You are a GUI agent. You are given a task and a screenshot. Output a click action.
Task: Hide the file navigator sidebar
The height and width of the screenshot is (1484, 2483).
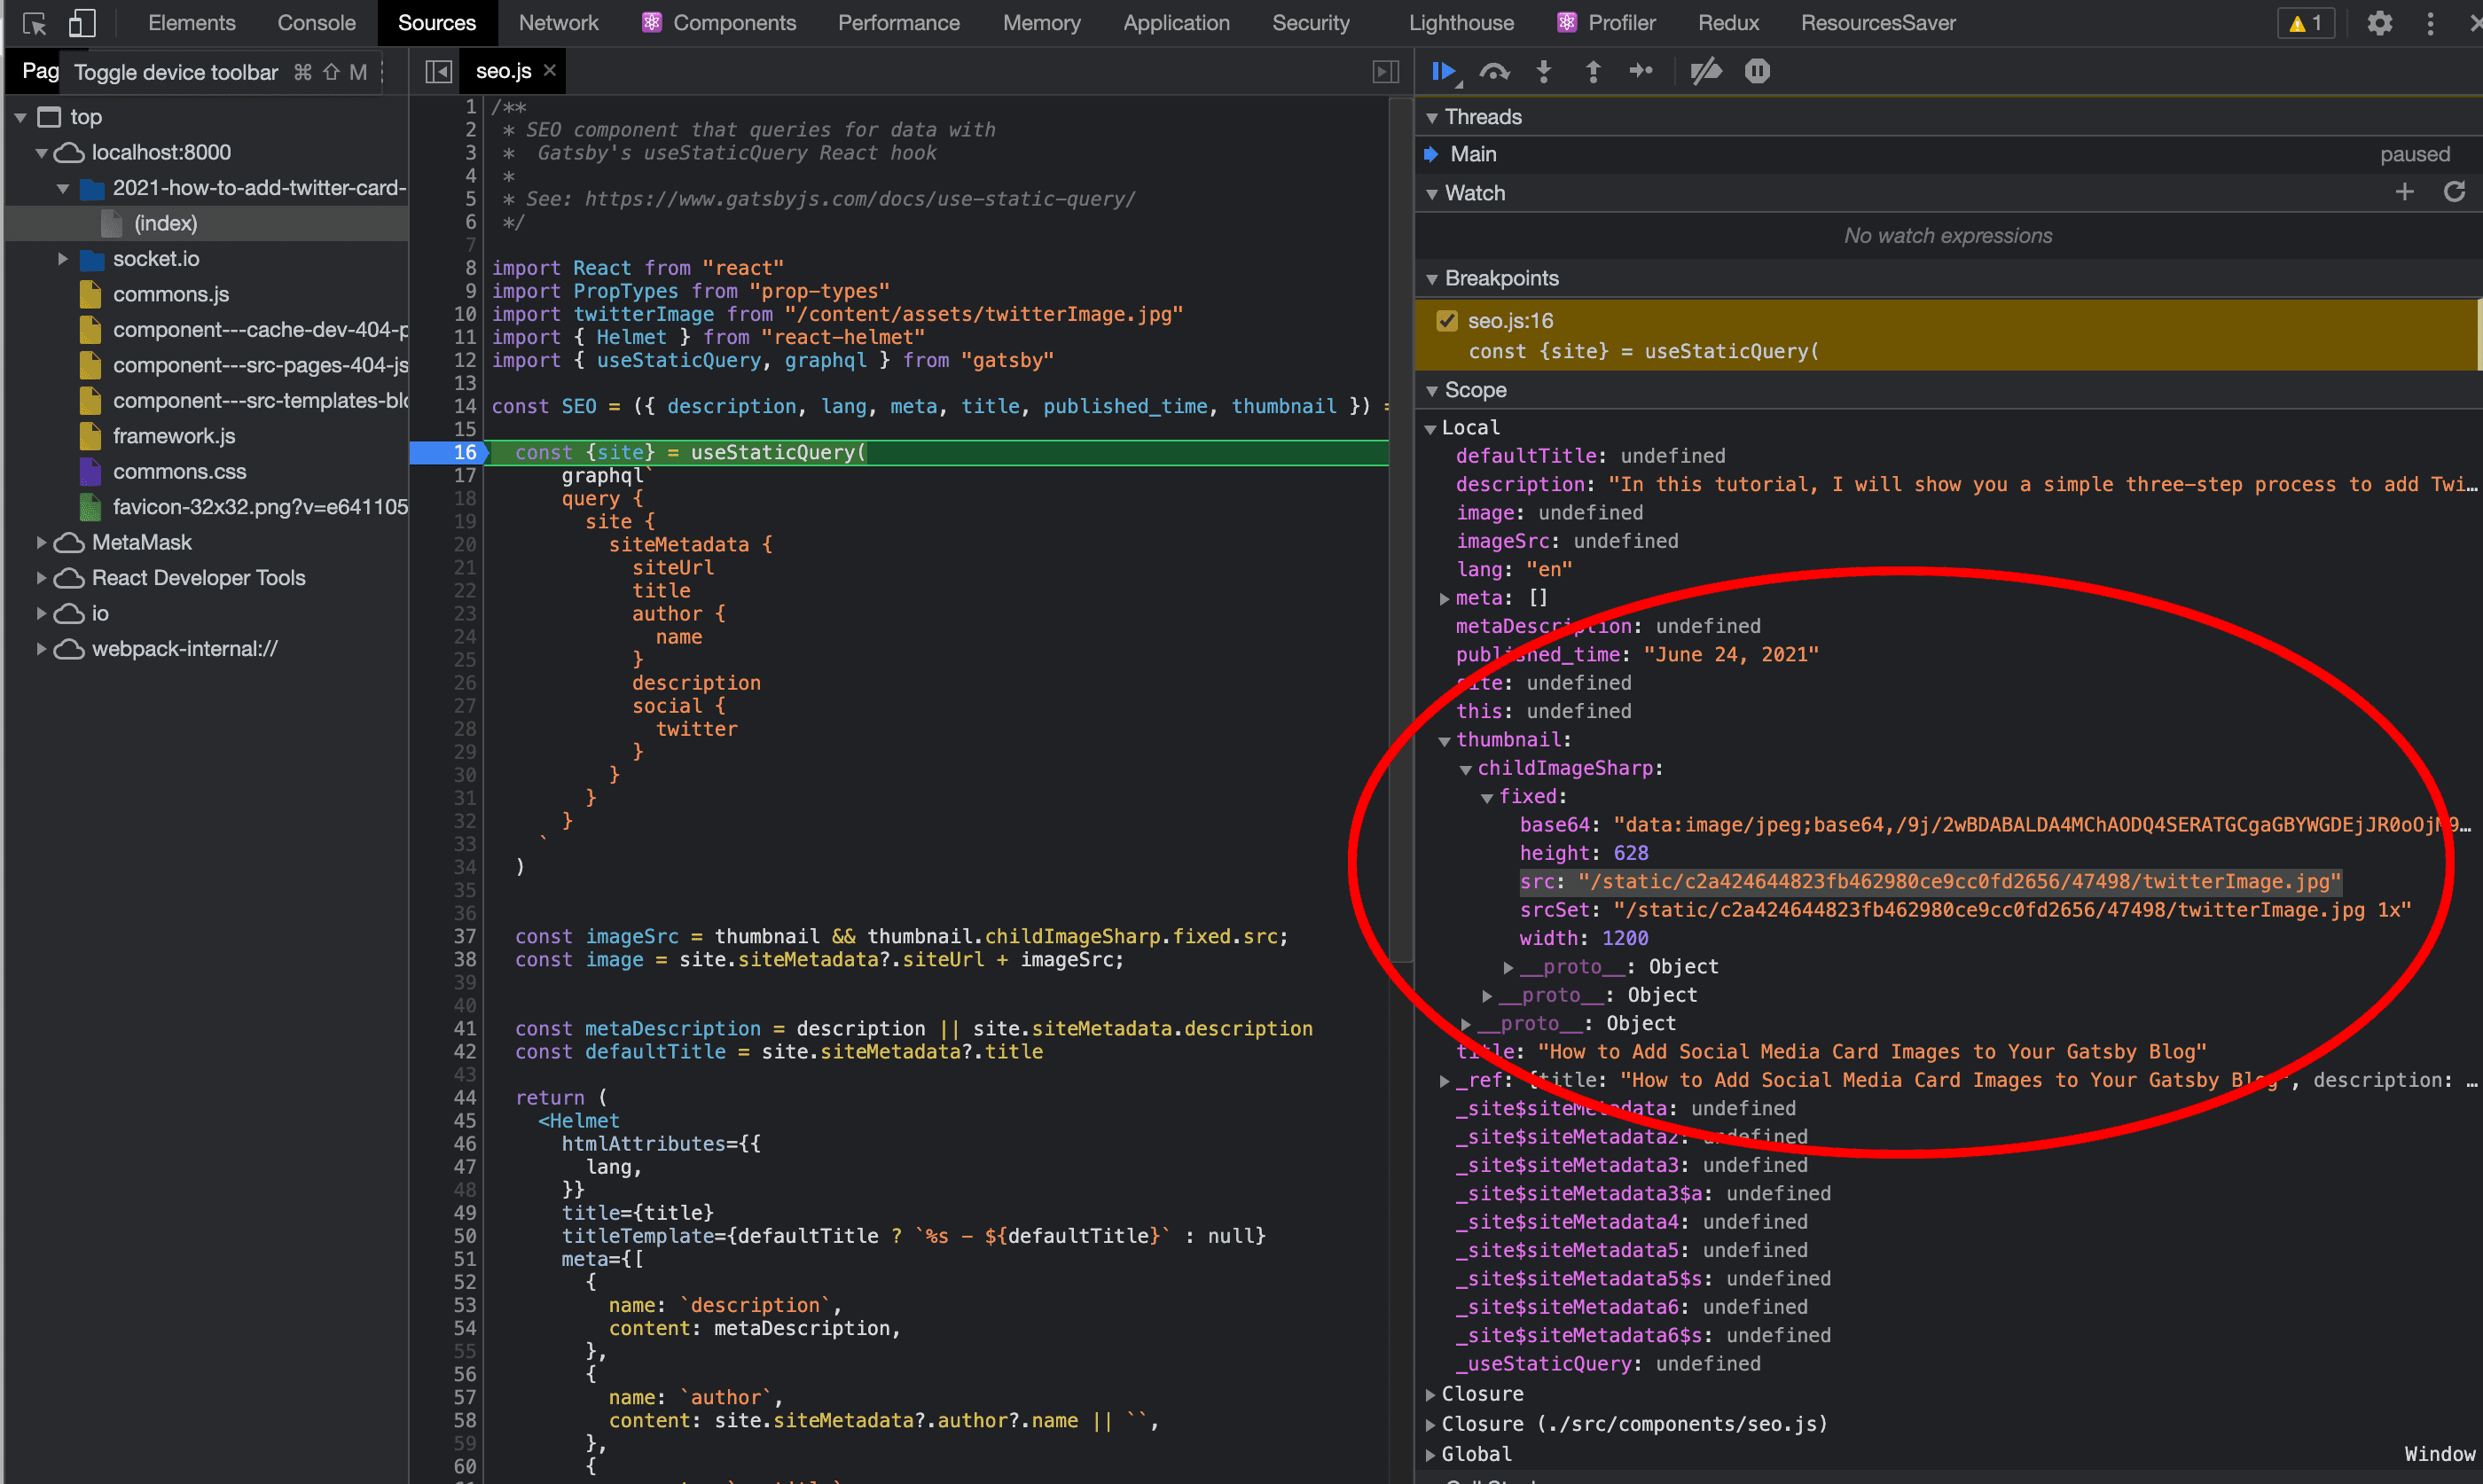coord(438,71)
